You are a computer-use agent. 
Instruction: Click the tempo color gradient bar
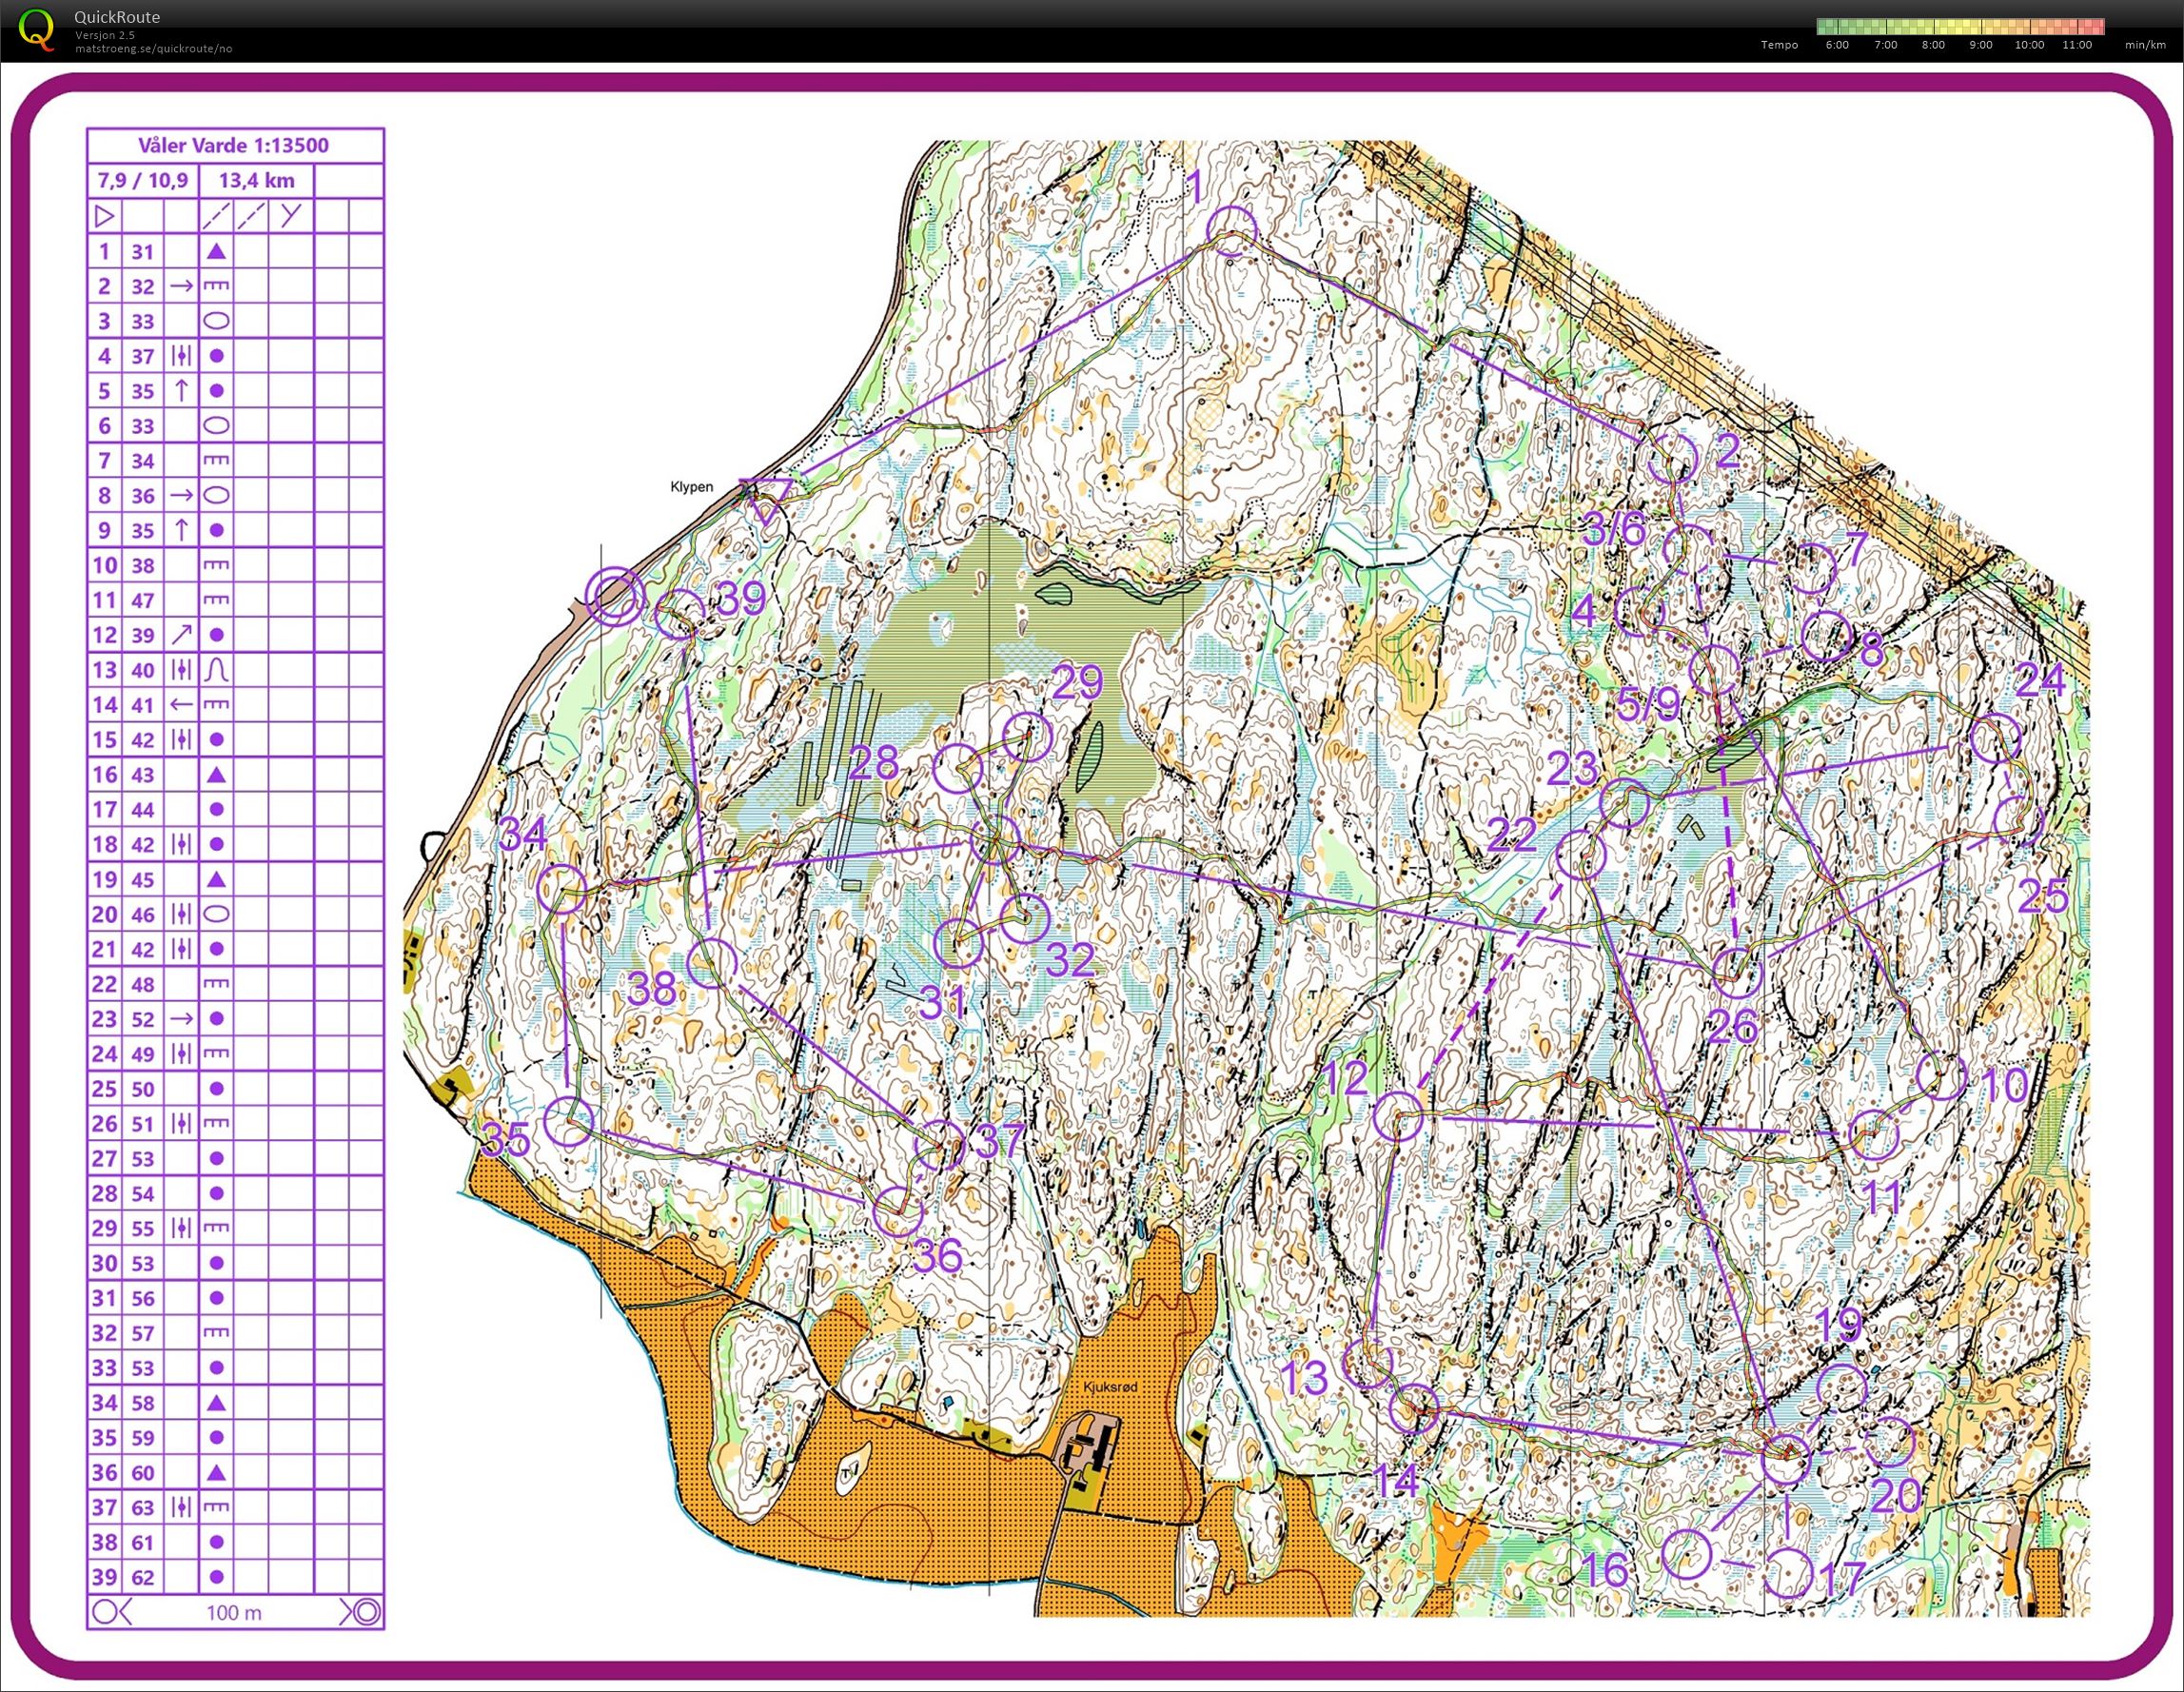pyautogui.click(x=1960, y=27)
